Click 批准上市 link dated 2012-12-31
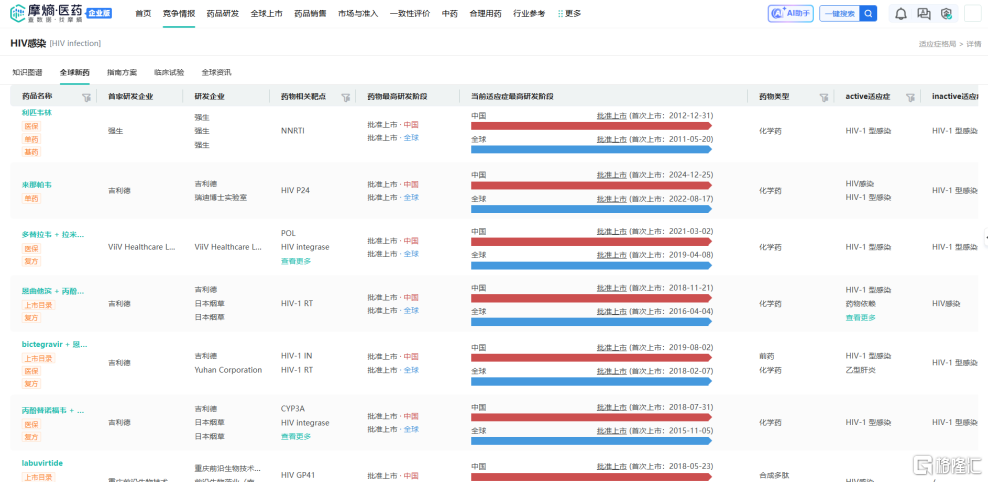 [612, 115]
